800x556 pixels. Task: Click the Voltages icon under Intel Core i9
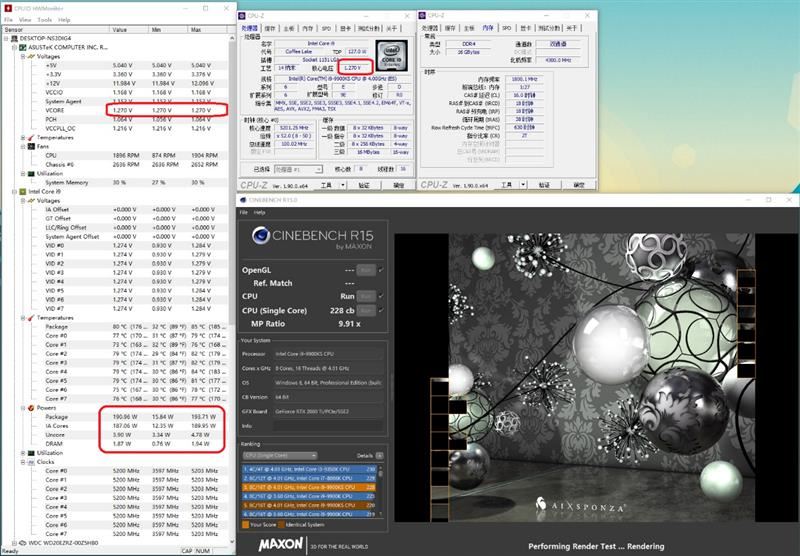31,200
